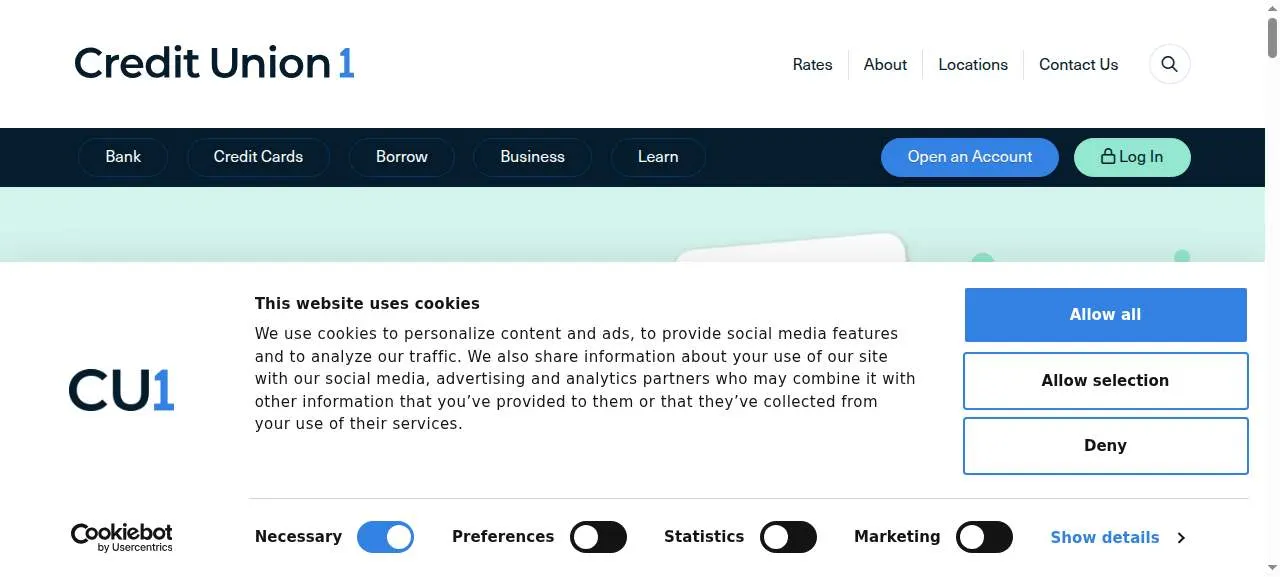Screen dimensions: 1280x577
Task: Click the Allow selection button
Action: tap(1105, 381)
